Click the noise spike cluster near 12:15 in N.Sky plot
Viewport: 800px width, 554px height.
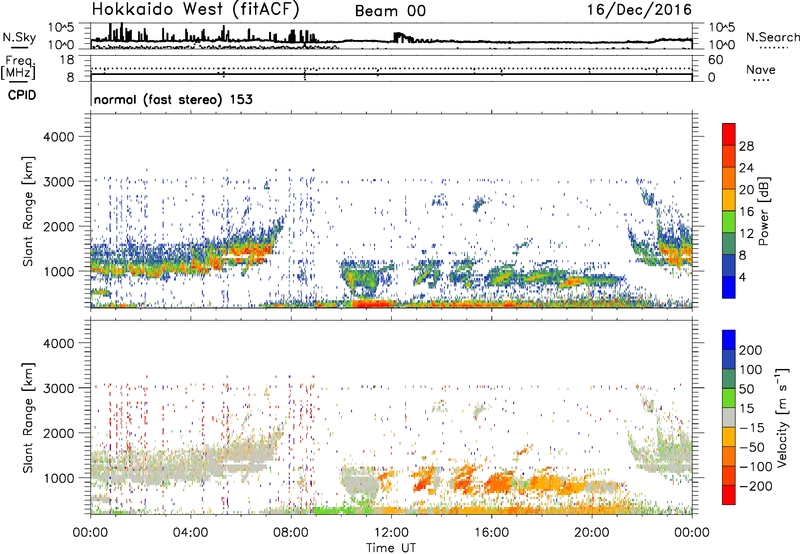(403, 38)
